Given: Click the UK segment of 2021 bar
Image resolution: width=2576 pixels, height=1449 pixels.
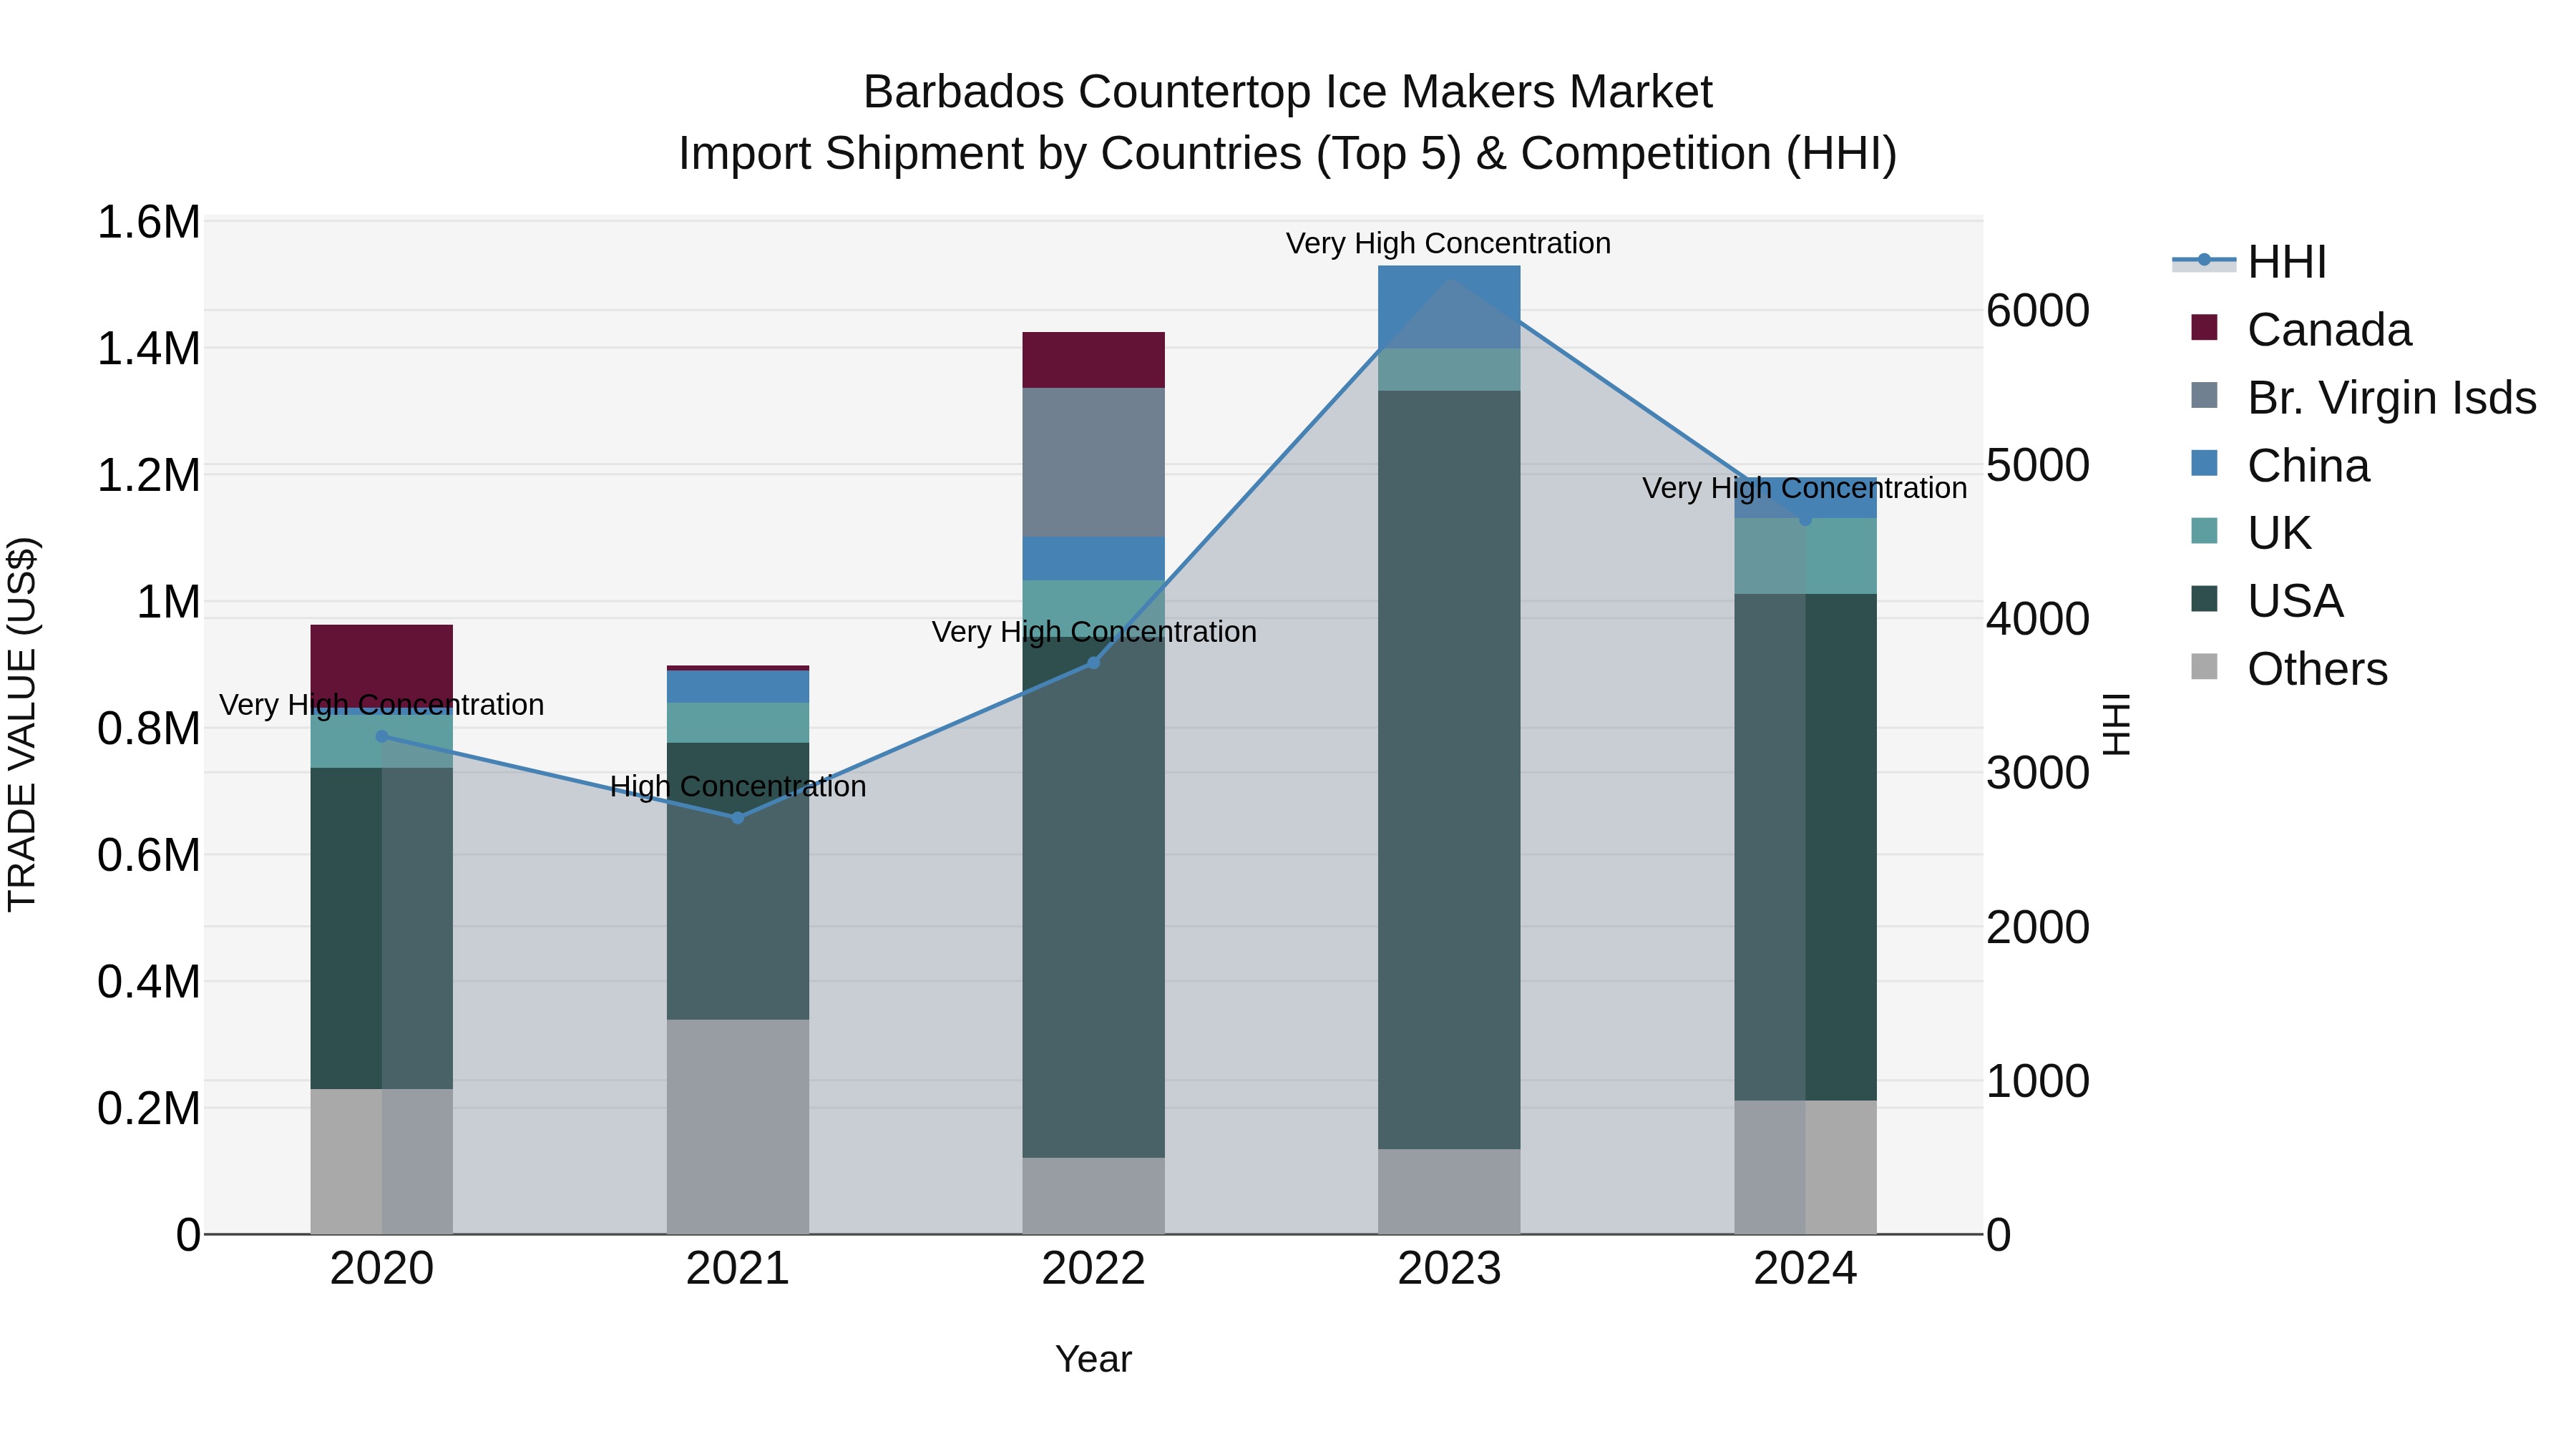Looking at the screenshot, I should pyautogui.click(x=738, y=722).
